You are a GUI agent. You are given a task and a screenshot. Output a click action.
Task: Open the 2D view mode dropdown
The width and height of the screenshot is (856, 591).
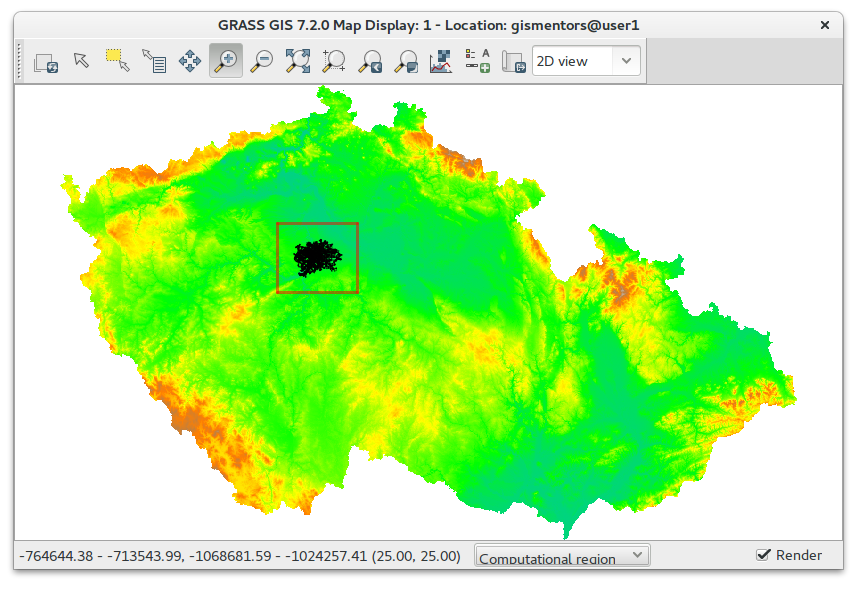pyautogui.click(x=586, y=61)
